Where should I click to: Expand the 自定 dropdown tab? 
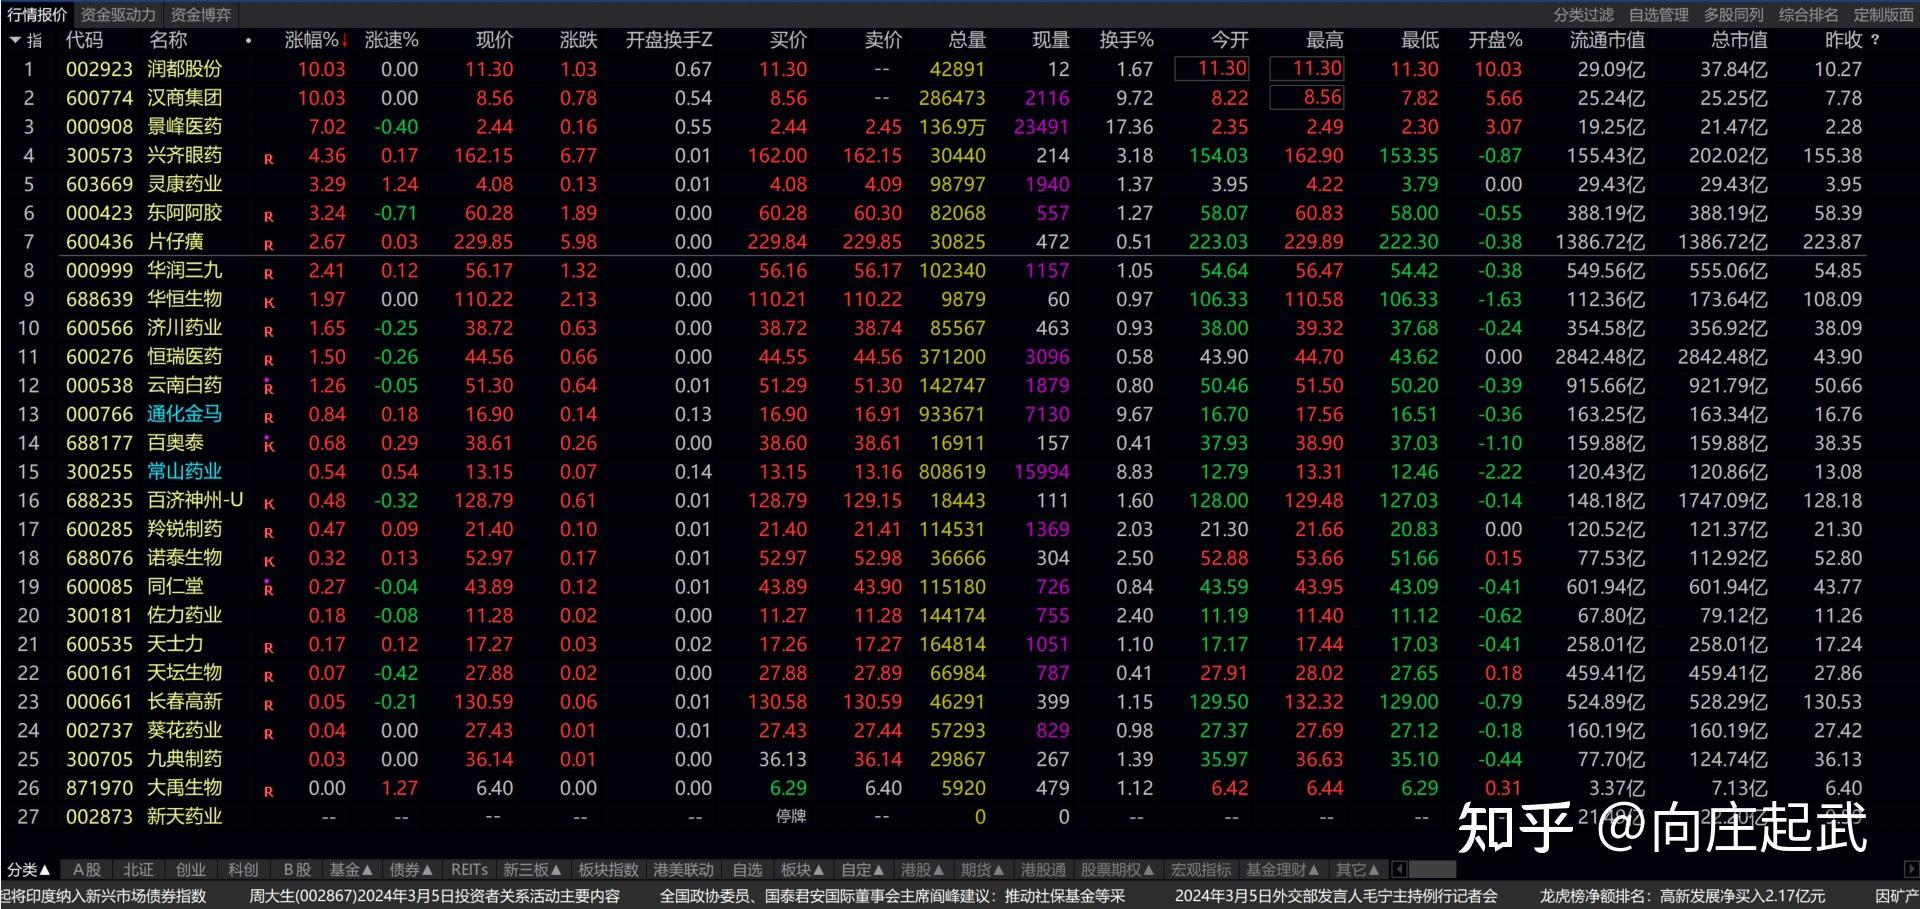(x=862, y=870)
